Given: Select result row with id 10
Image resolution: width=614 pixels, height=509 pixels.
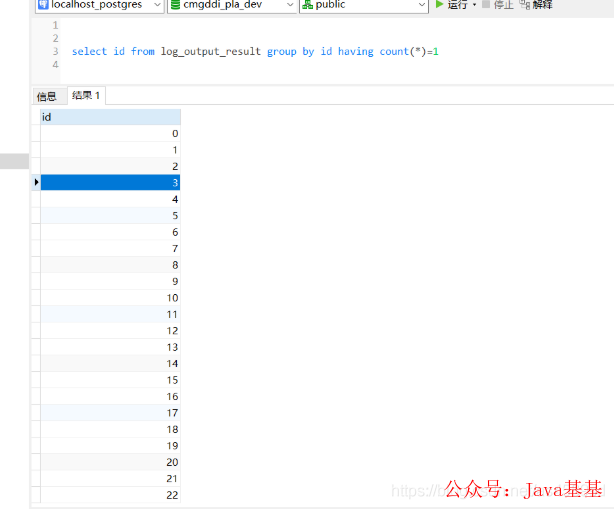Looking at the screenshot, I should pos(110,298).
